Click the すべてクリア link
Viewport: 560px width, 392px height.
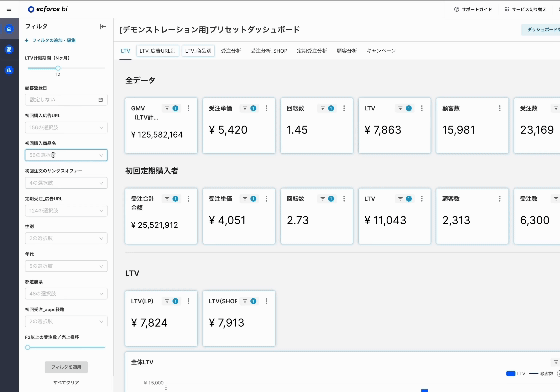(x=66, y=382)
